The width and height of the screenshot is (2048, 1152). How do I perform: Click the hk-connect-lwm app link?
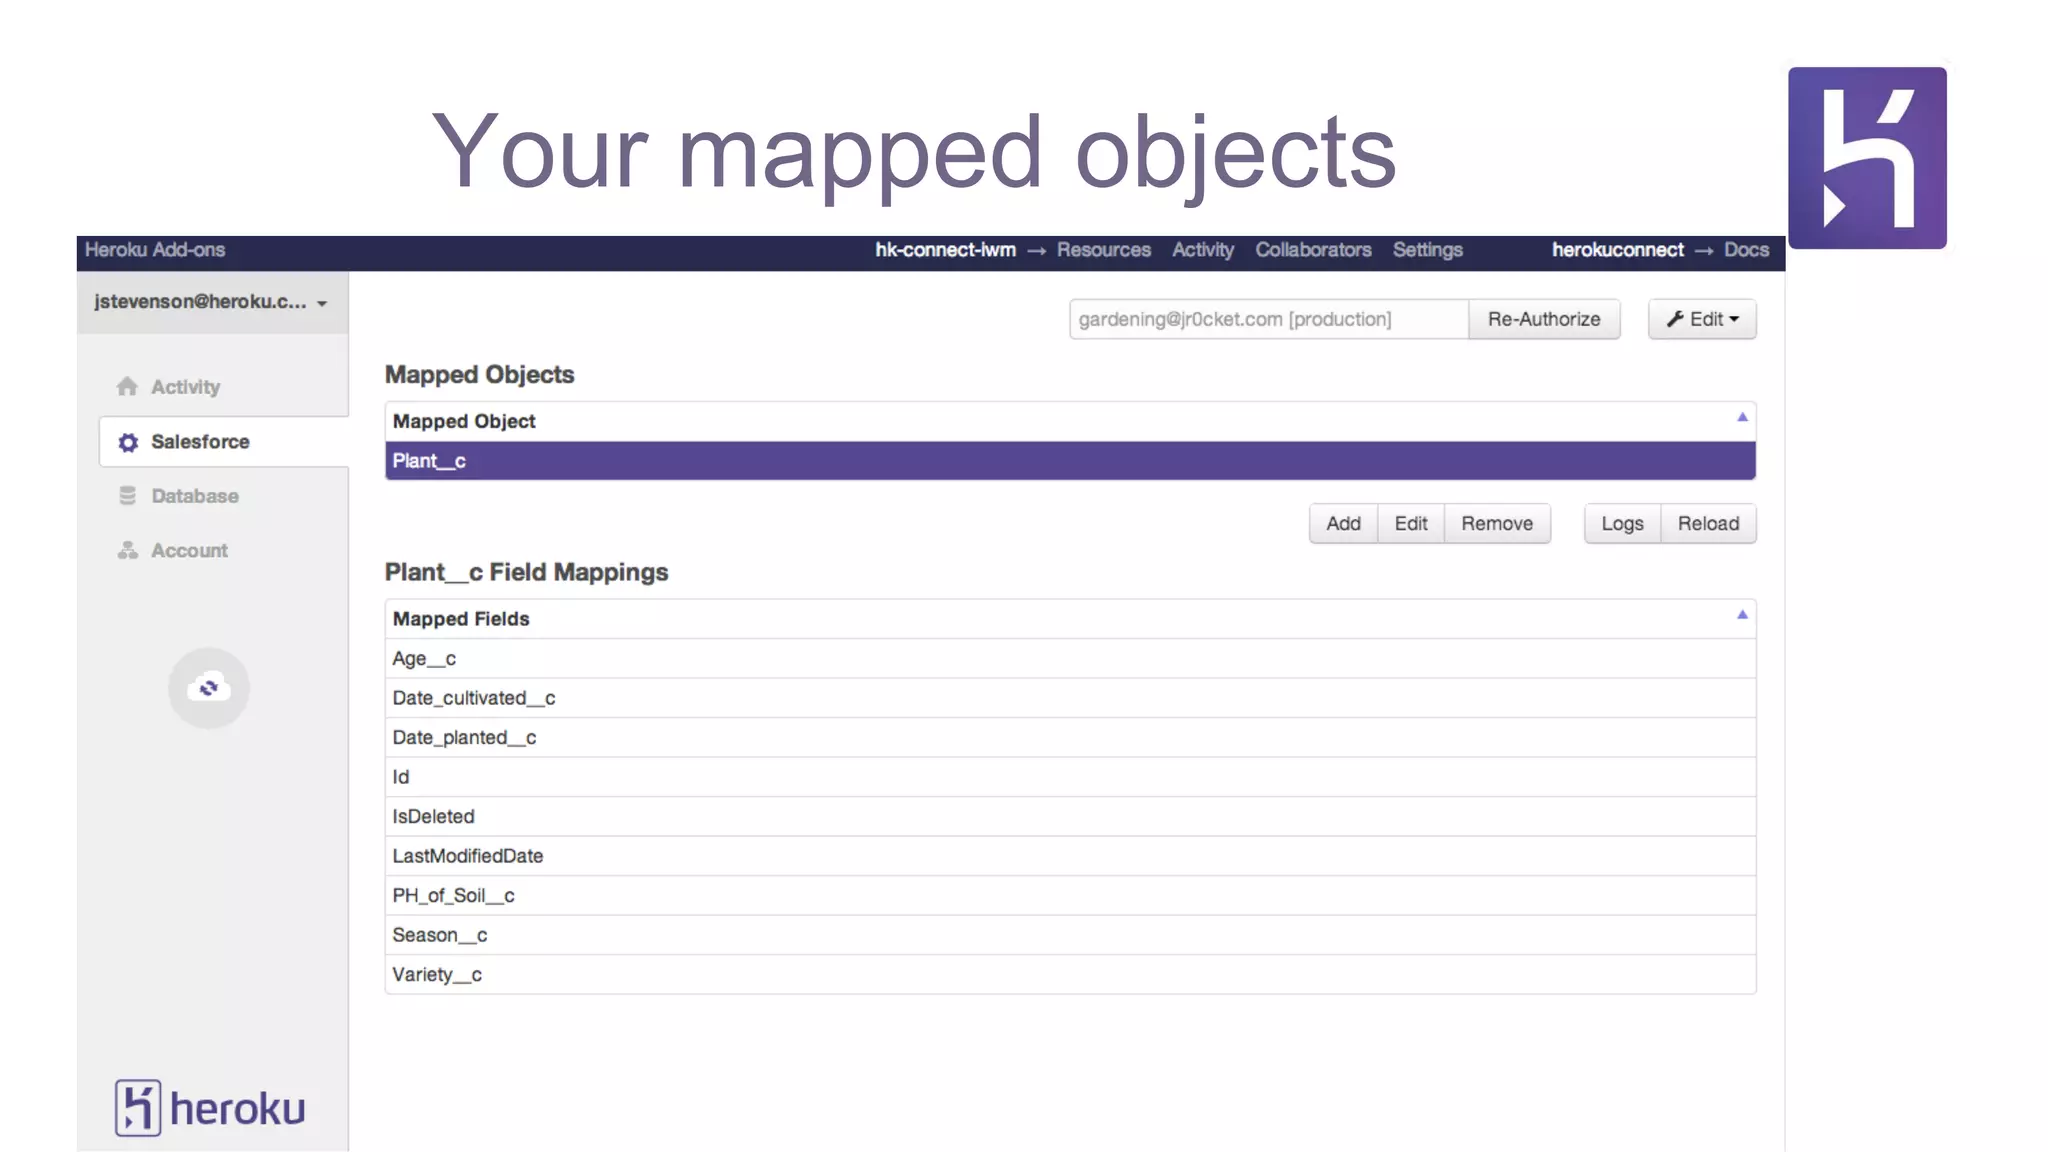[x=945, y=250]
